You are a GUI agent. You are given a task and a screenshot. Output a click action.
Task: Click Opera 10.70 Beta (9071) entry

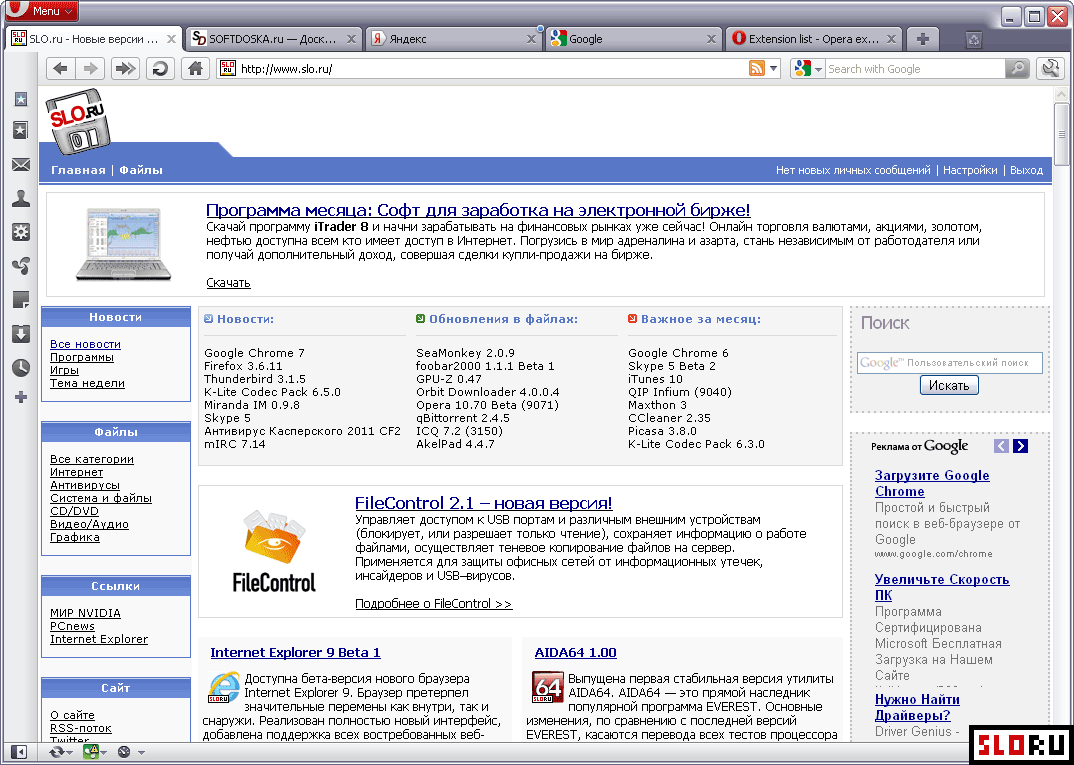(488, 405)
